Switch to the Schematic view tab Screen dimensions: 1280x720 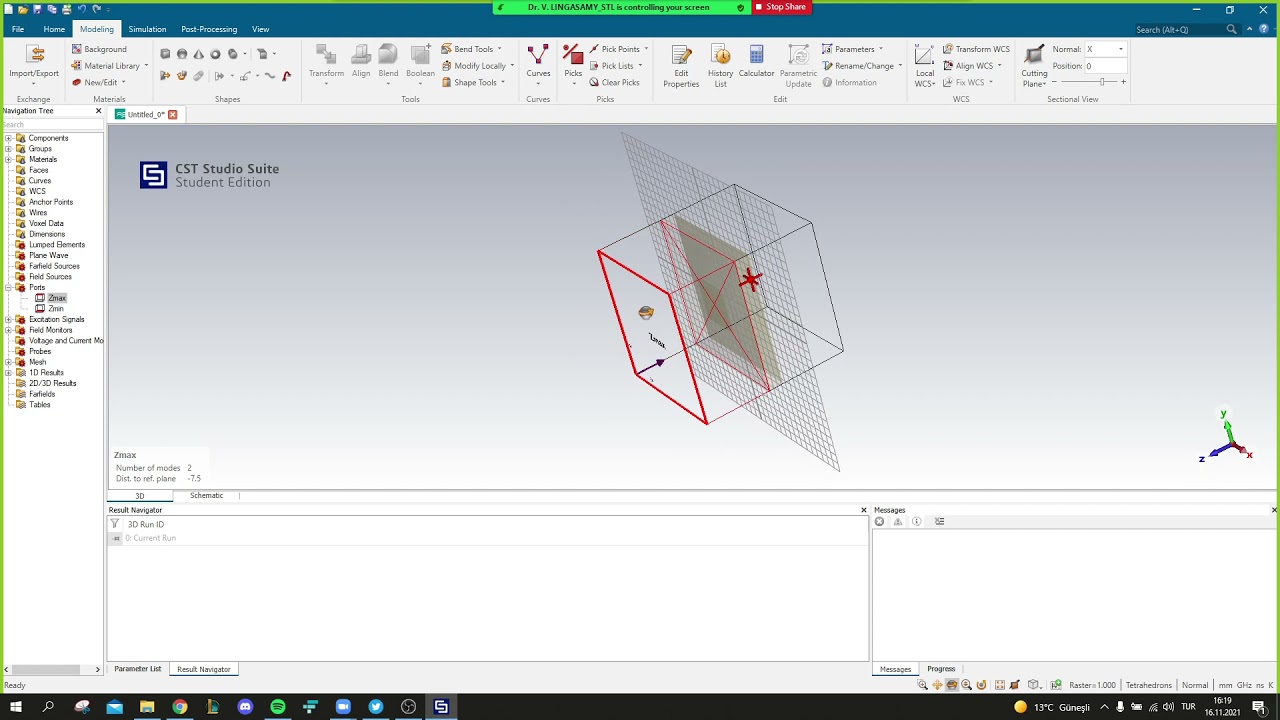[206, 496]
